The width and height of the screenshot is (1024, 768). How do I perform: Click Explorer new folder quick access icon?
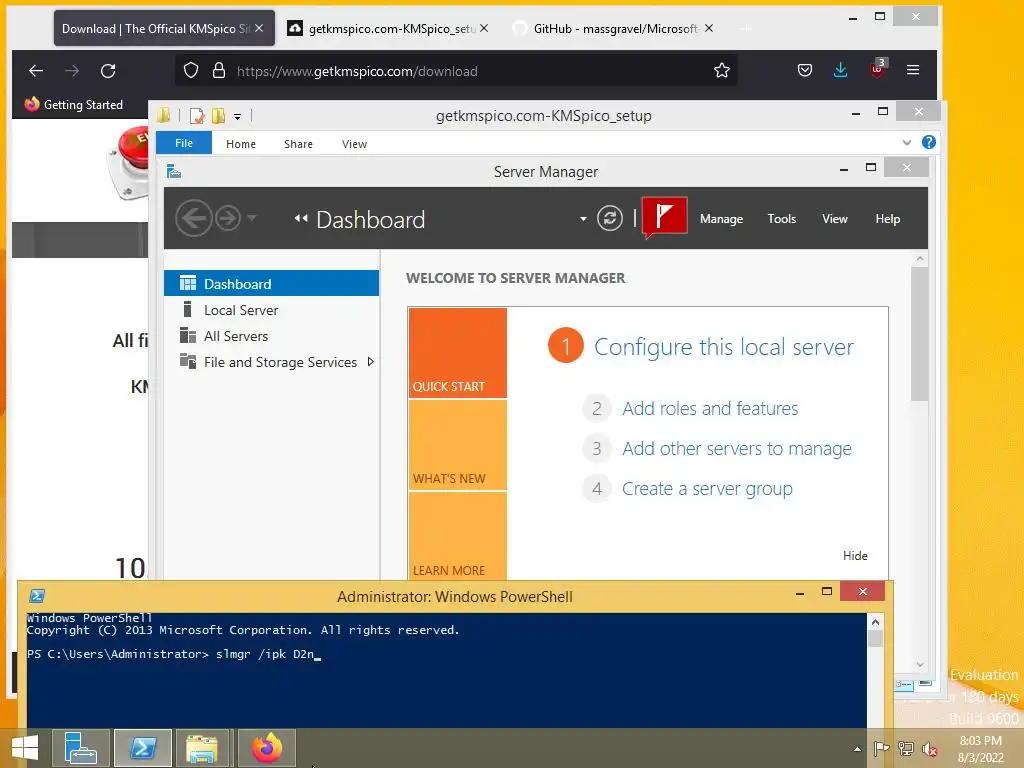click(x=218, y=116)
